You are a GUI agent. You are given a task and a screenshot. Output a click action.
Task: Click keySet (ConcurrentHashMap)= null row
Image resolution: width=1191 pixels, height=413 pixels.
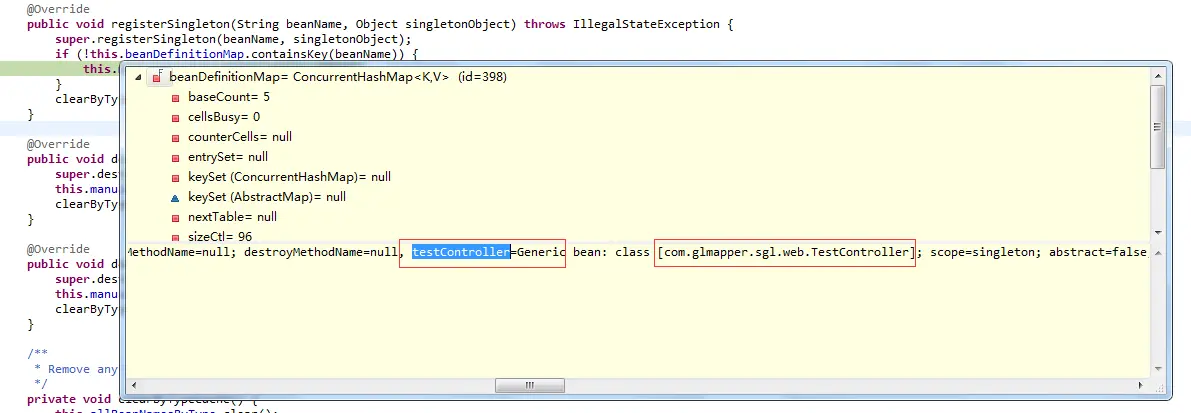pos(289,177)
